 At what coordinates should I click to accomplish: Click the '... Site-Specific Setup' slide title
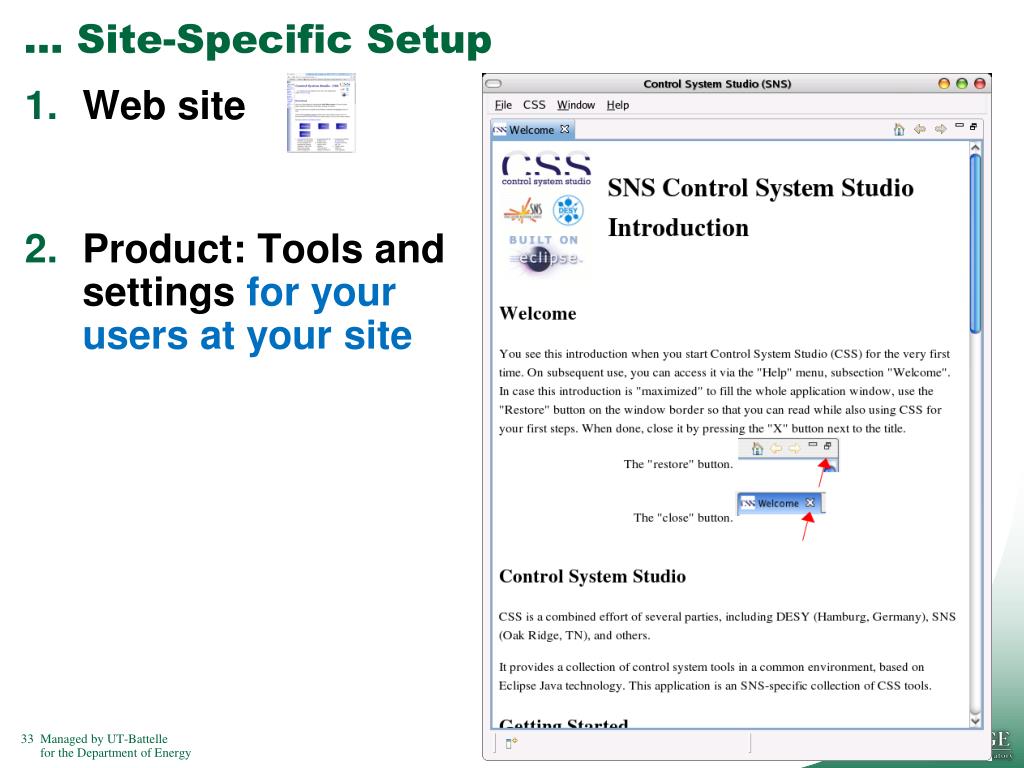pyautogui.click(x=258, y=39)
